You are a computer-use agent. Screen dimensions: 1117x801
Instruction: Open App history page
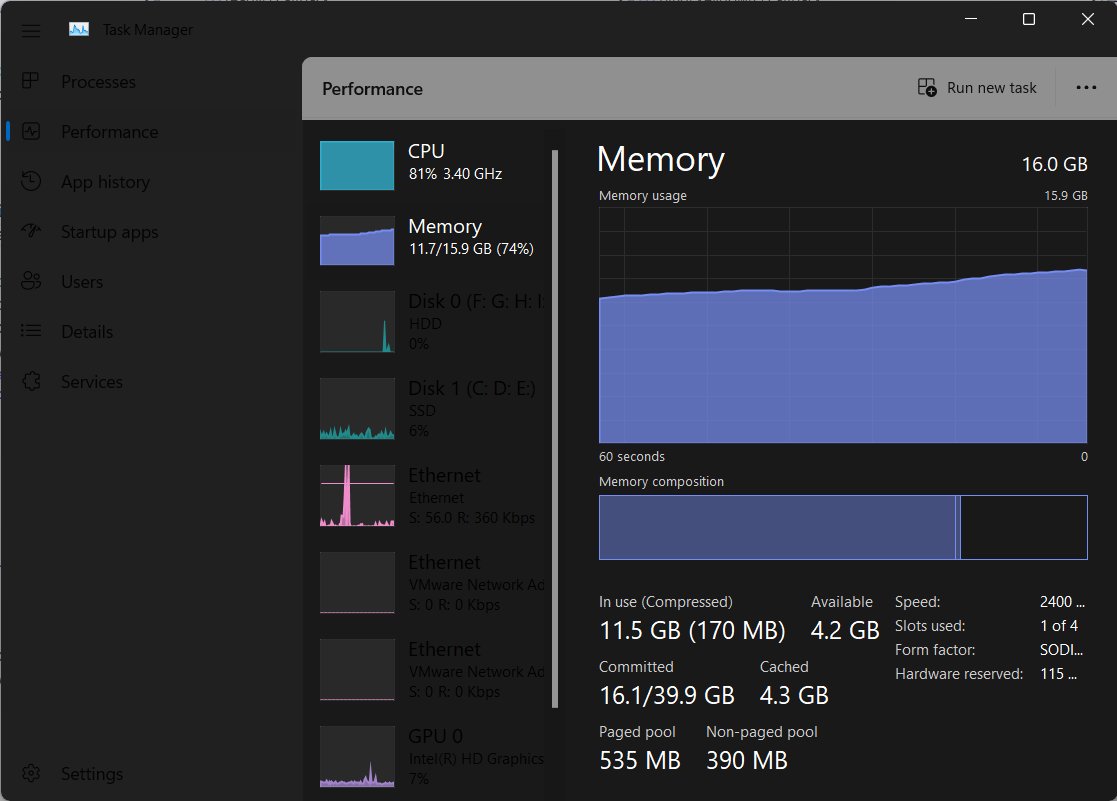pyautogui.click(x=105, y=182)
